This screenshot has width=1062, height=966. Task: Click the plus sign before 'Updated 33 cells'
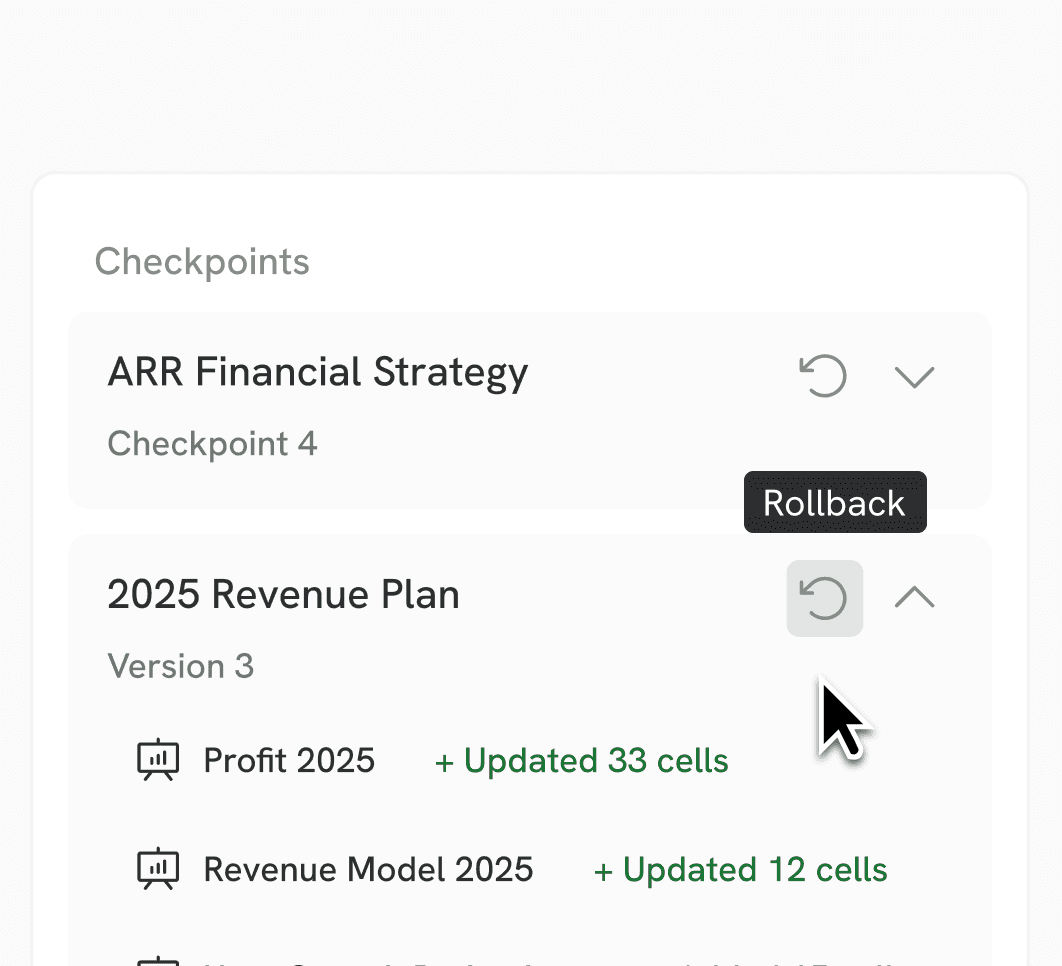[x=444, y=763]
